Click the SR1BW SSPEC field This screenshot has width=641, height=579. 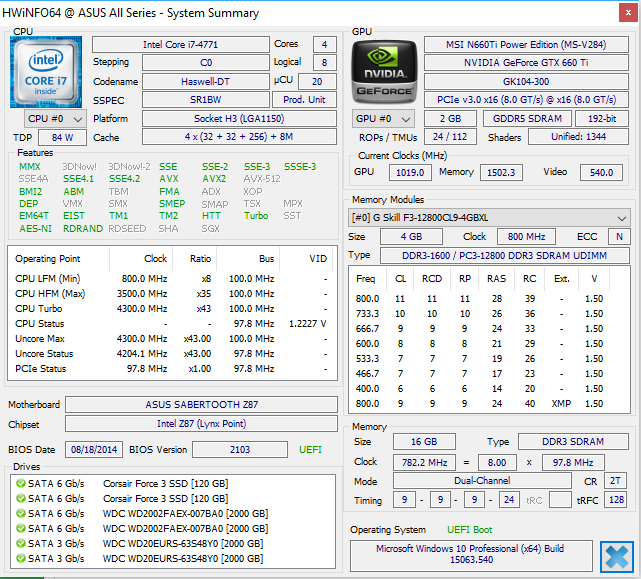(x=206, y=100)
